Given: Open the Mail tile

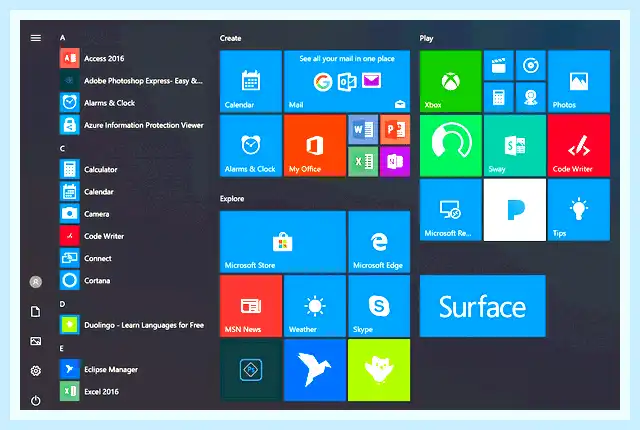Looking at the screenshot, I should (x=347, y=81).
